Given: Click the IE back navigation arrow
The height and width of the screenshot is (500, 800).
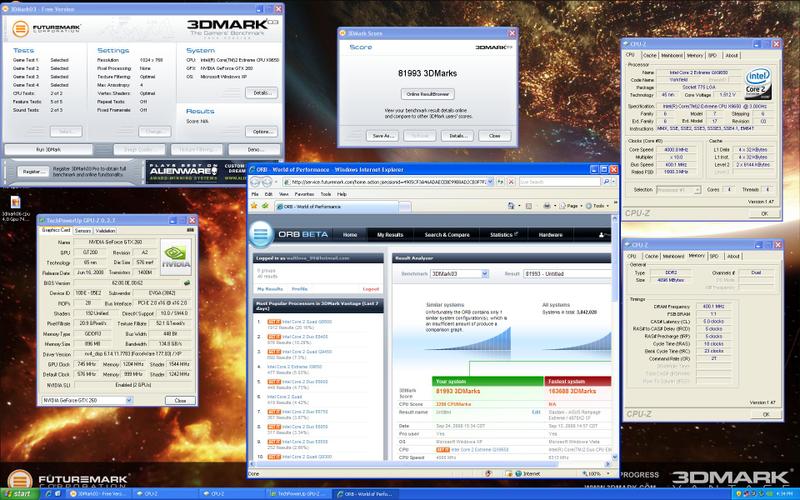Looking at the screenshot, I should click(255, 182).
